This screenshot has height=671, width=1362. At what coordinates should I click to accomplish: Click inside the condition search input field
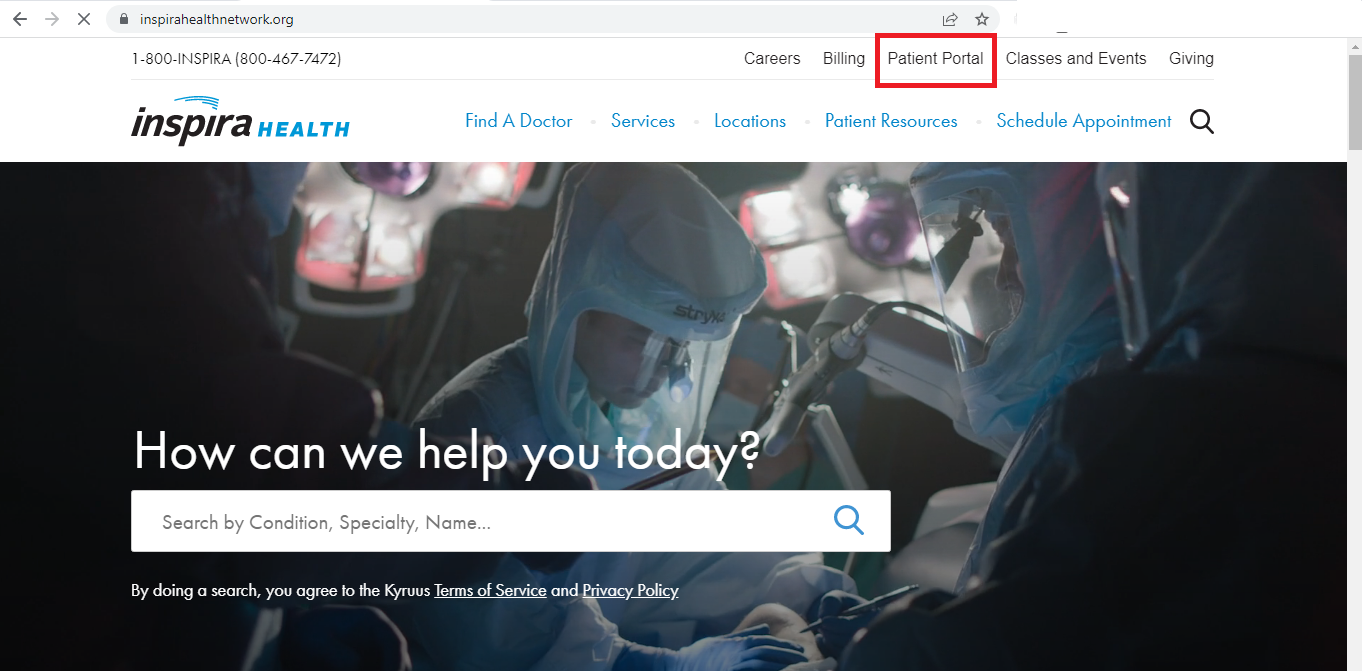[400, 521]
